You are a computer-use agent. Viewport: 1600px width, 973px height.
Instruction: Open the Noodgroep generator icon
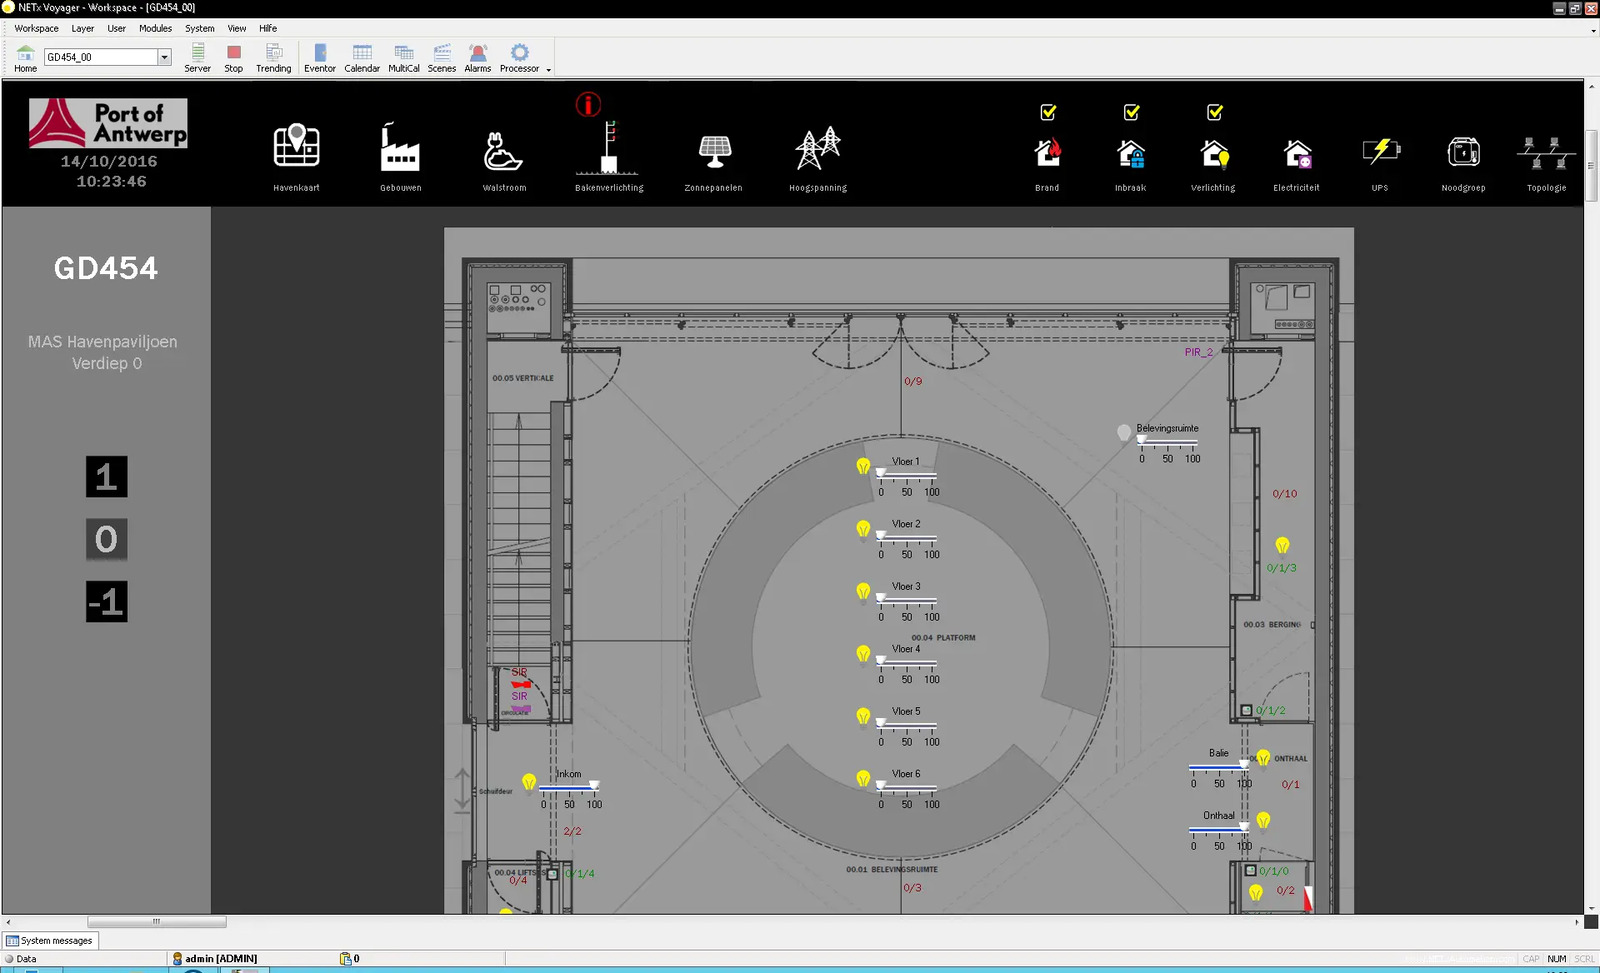1463,152
